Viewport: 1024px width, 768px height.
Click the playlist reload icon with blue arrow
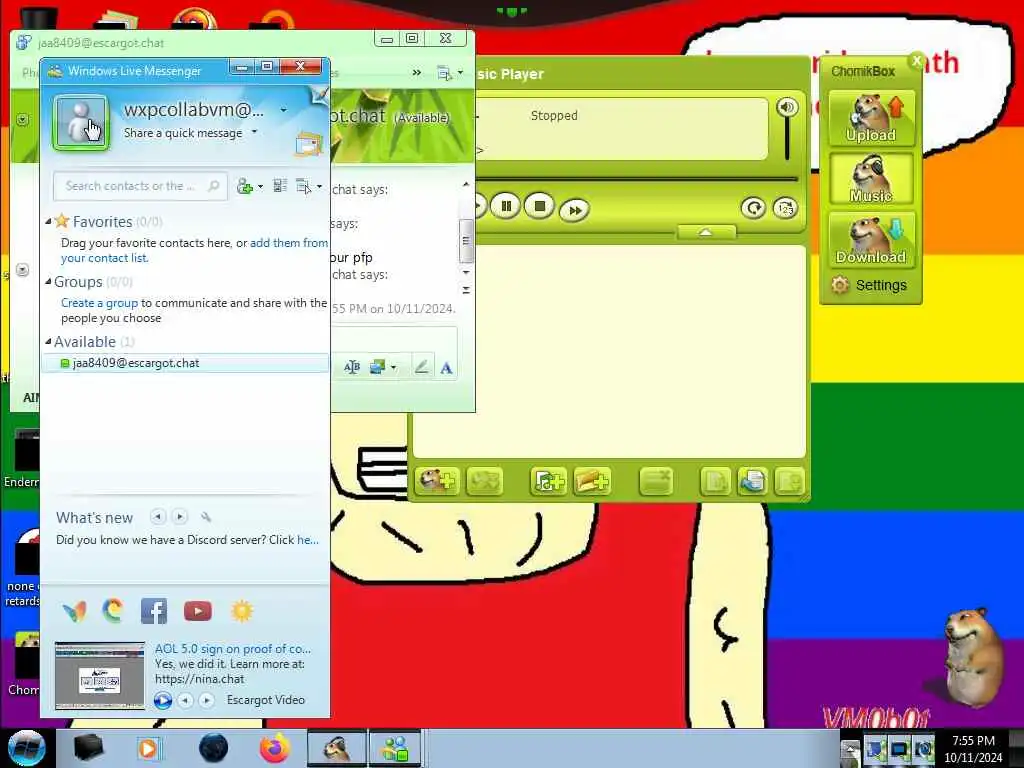pyautogui.click(x=752, y=481)
